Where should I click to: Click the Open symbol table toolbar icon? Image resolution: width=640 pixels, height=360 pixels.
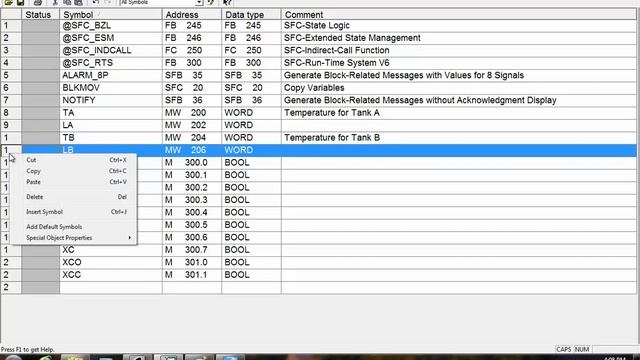click(8, 2)
